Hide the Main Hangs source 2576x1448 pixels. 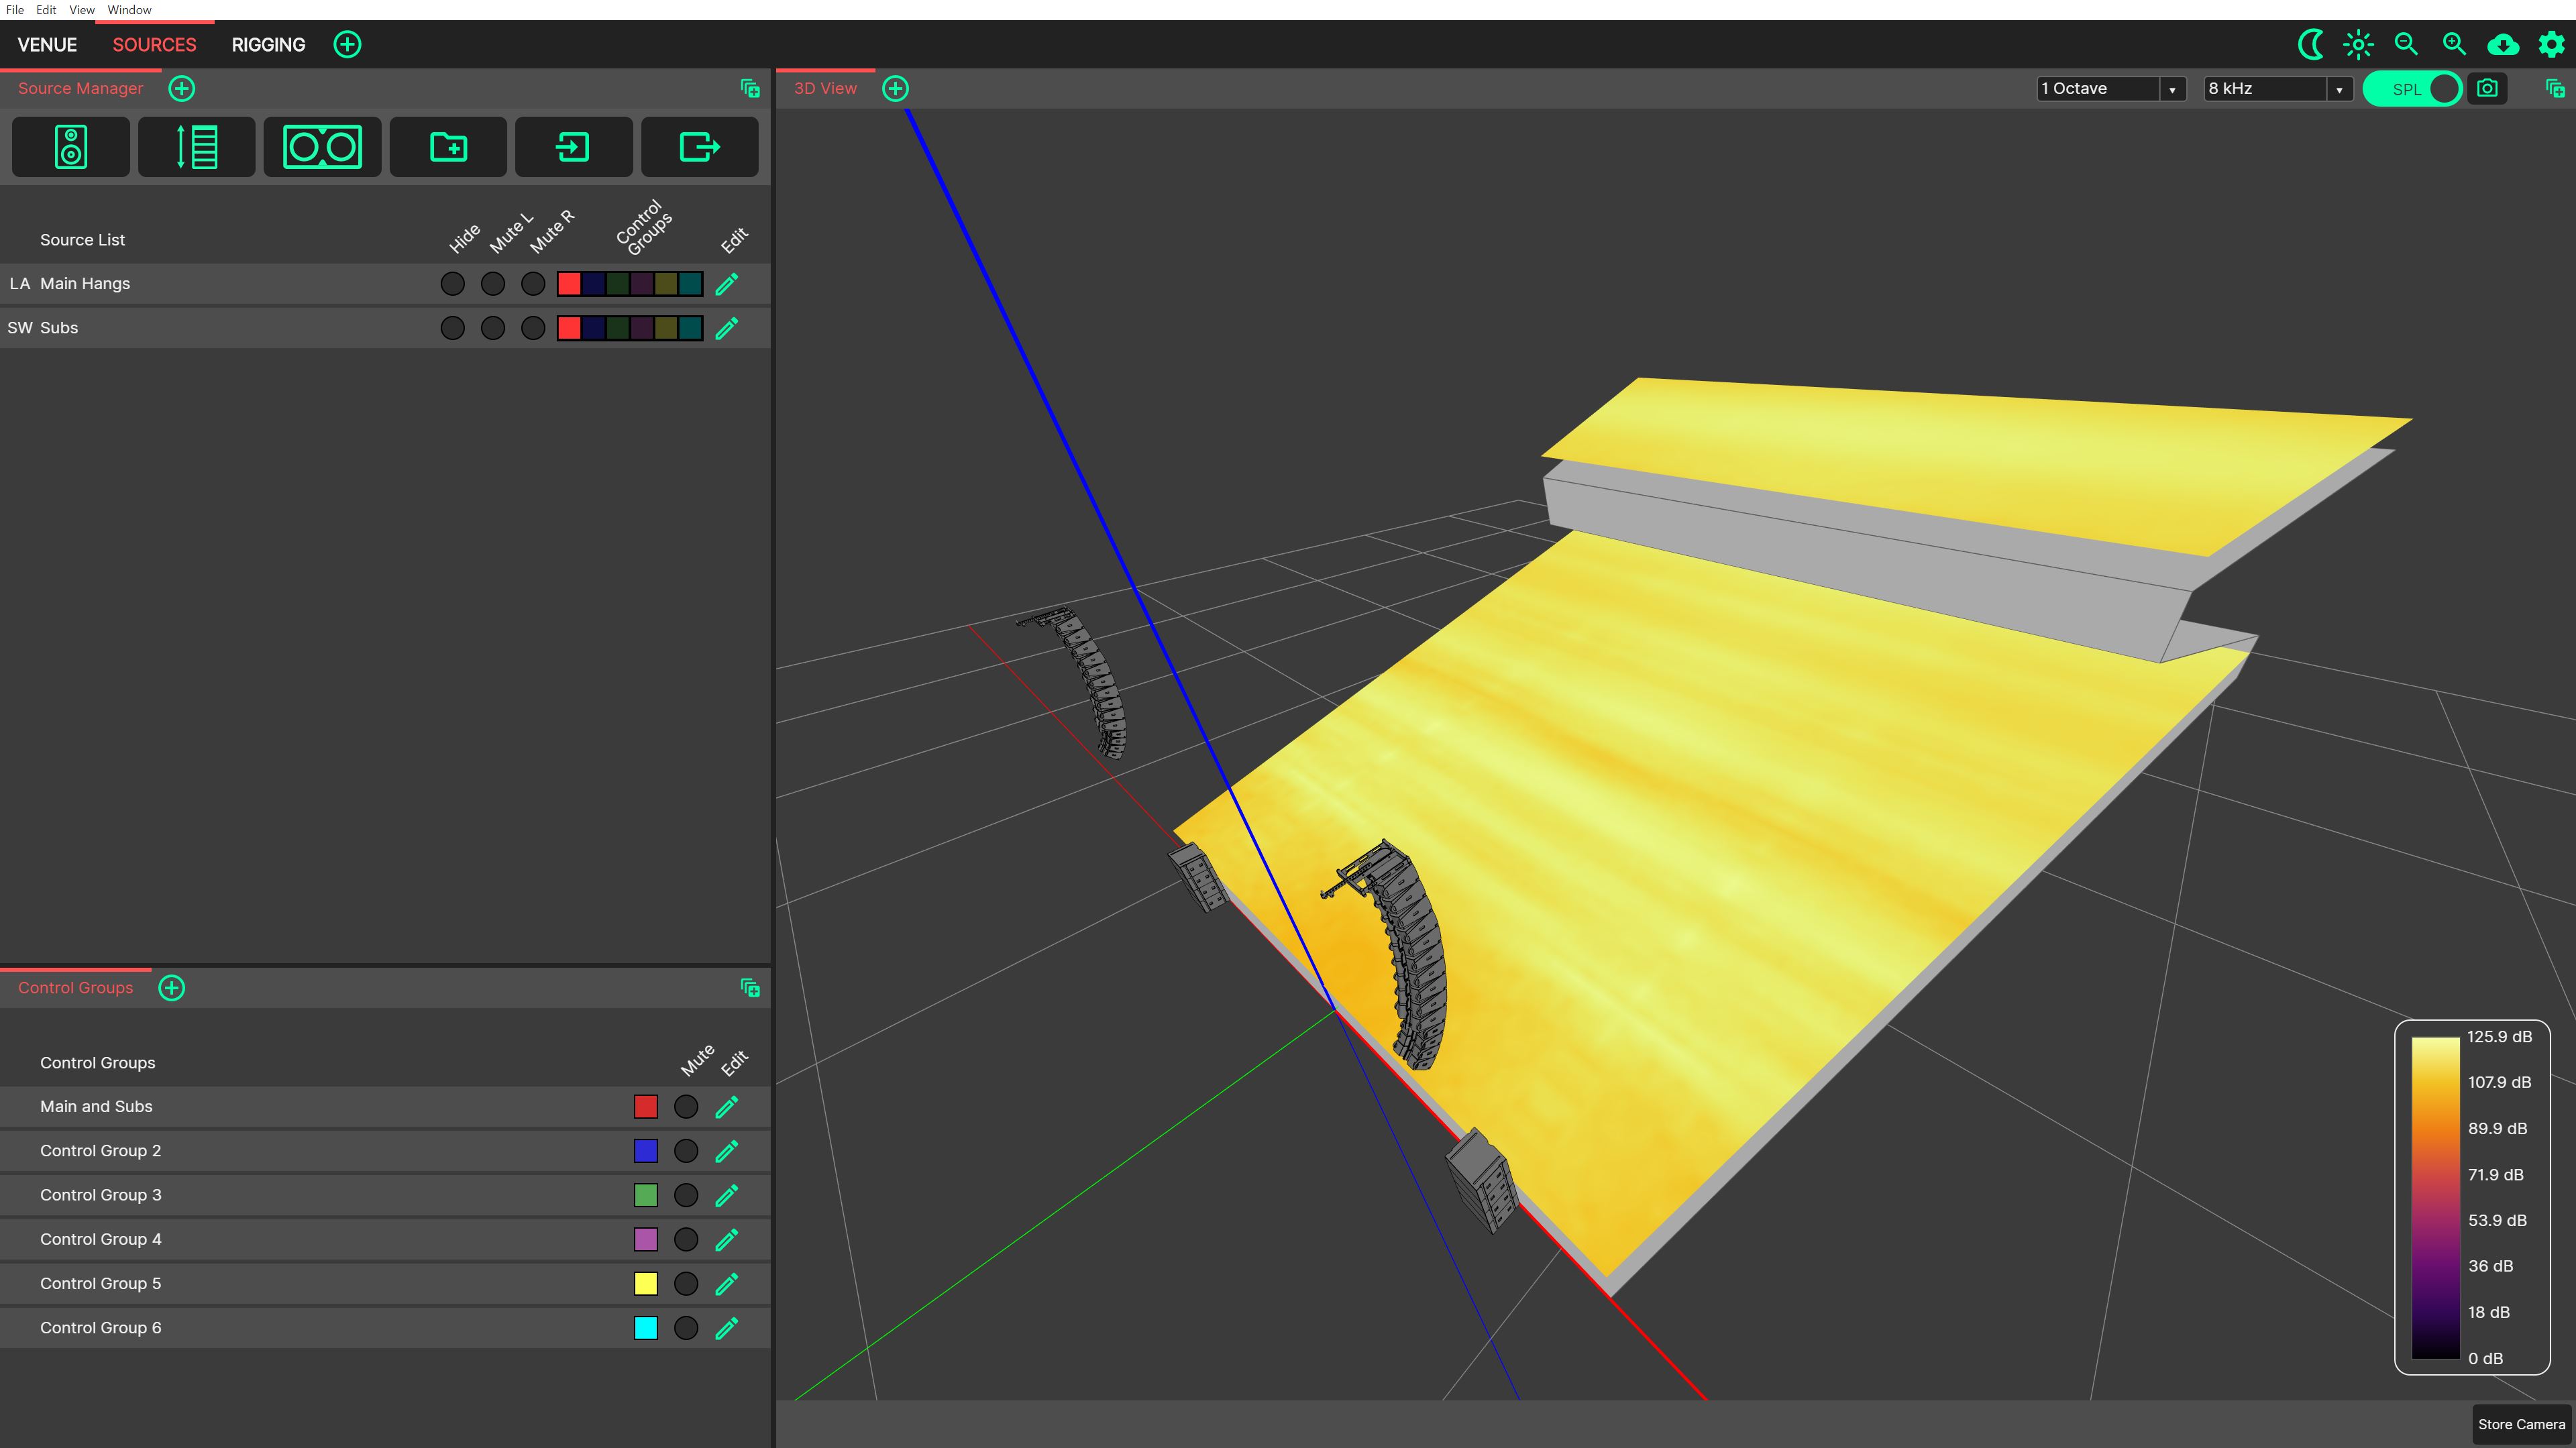pyautogui.click(x=453, y=284)
